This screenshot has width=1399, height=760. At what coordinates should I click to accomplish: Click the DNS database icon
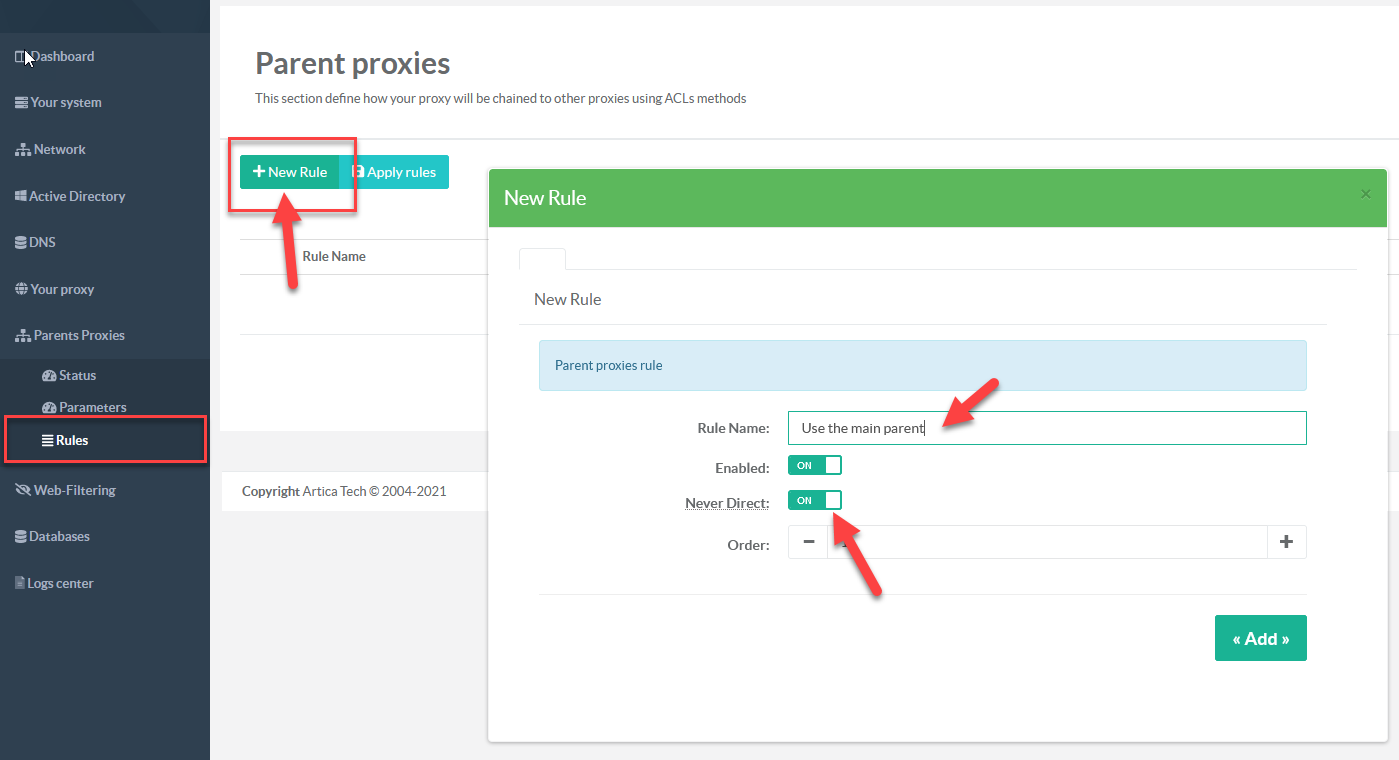click(x=21, y=243)
